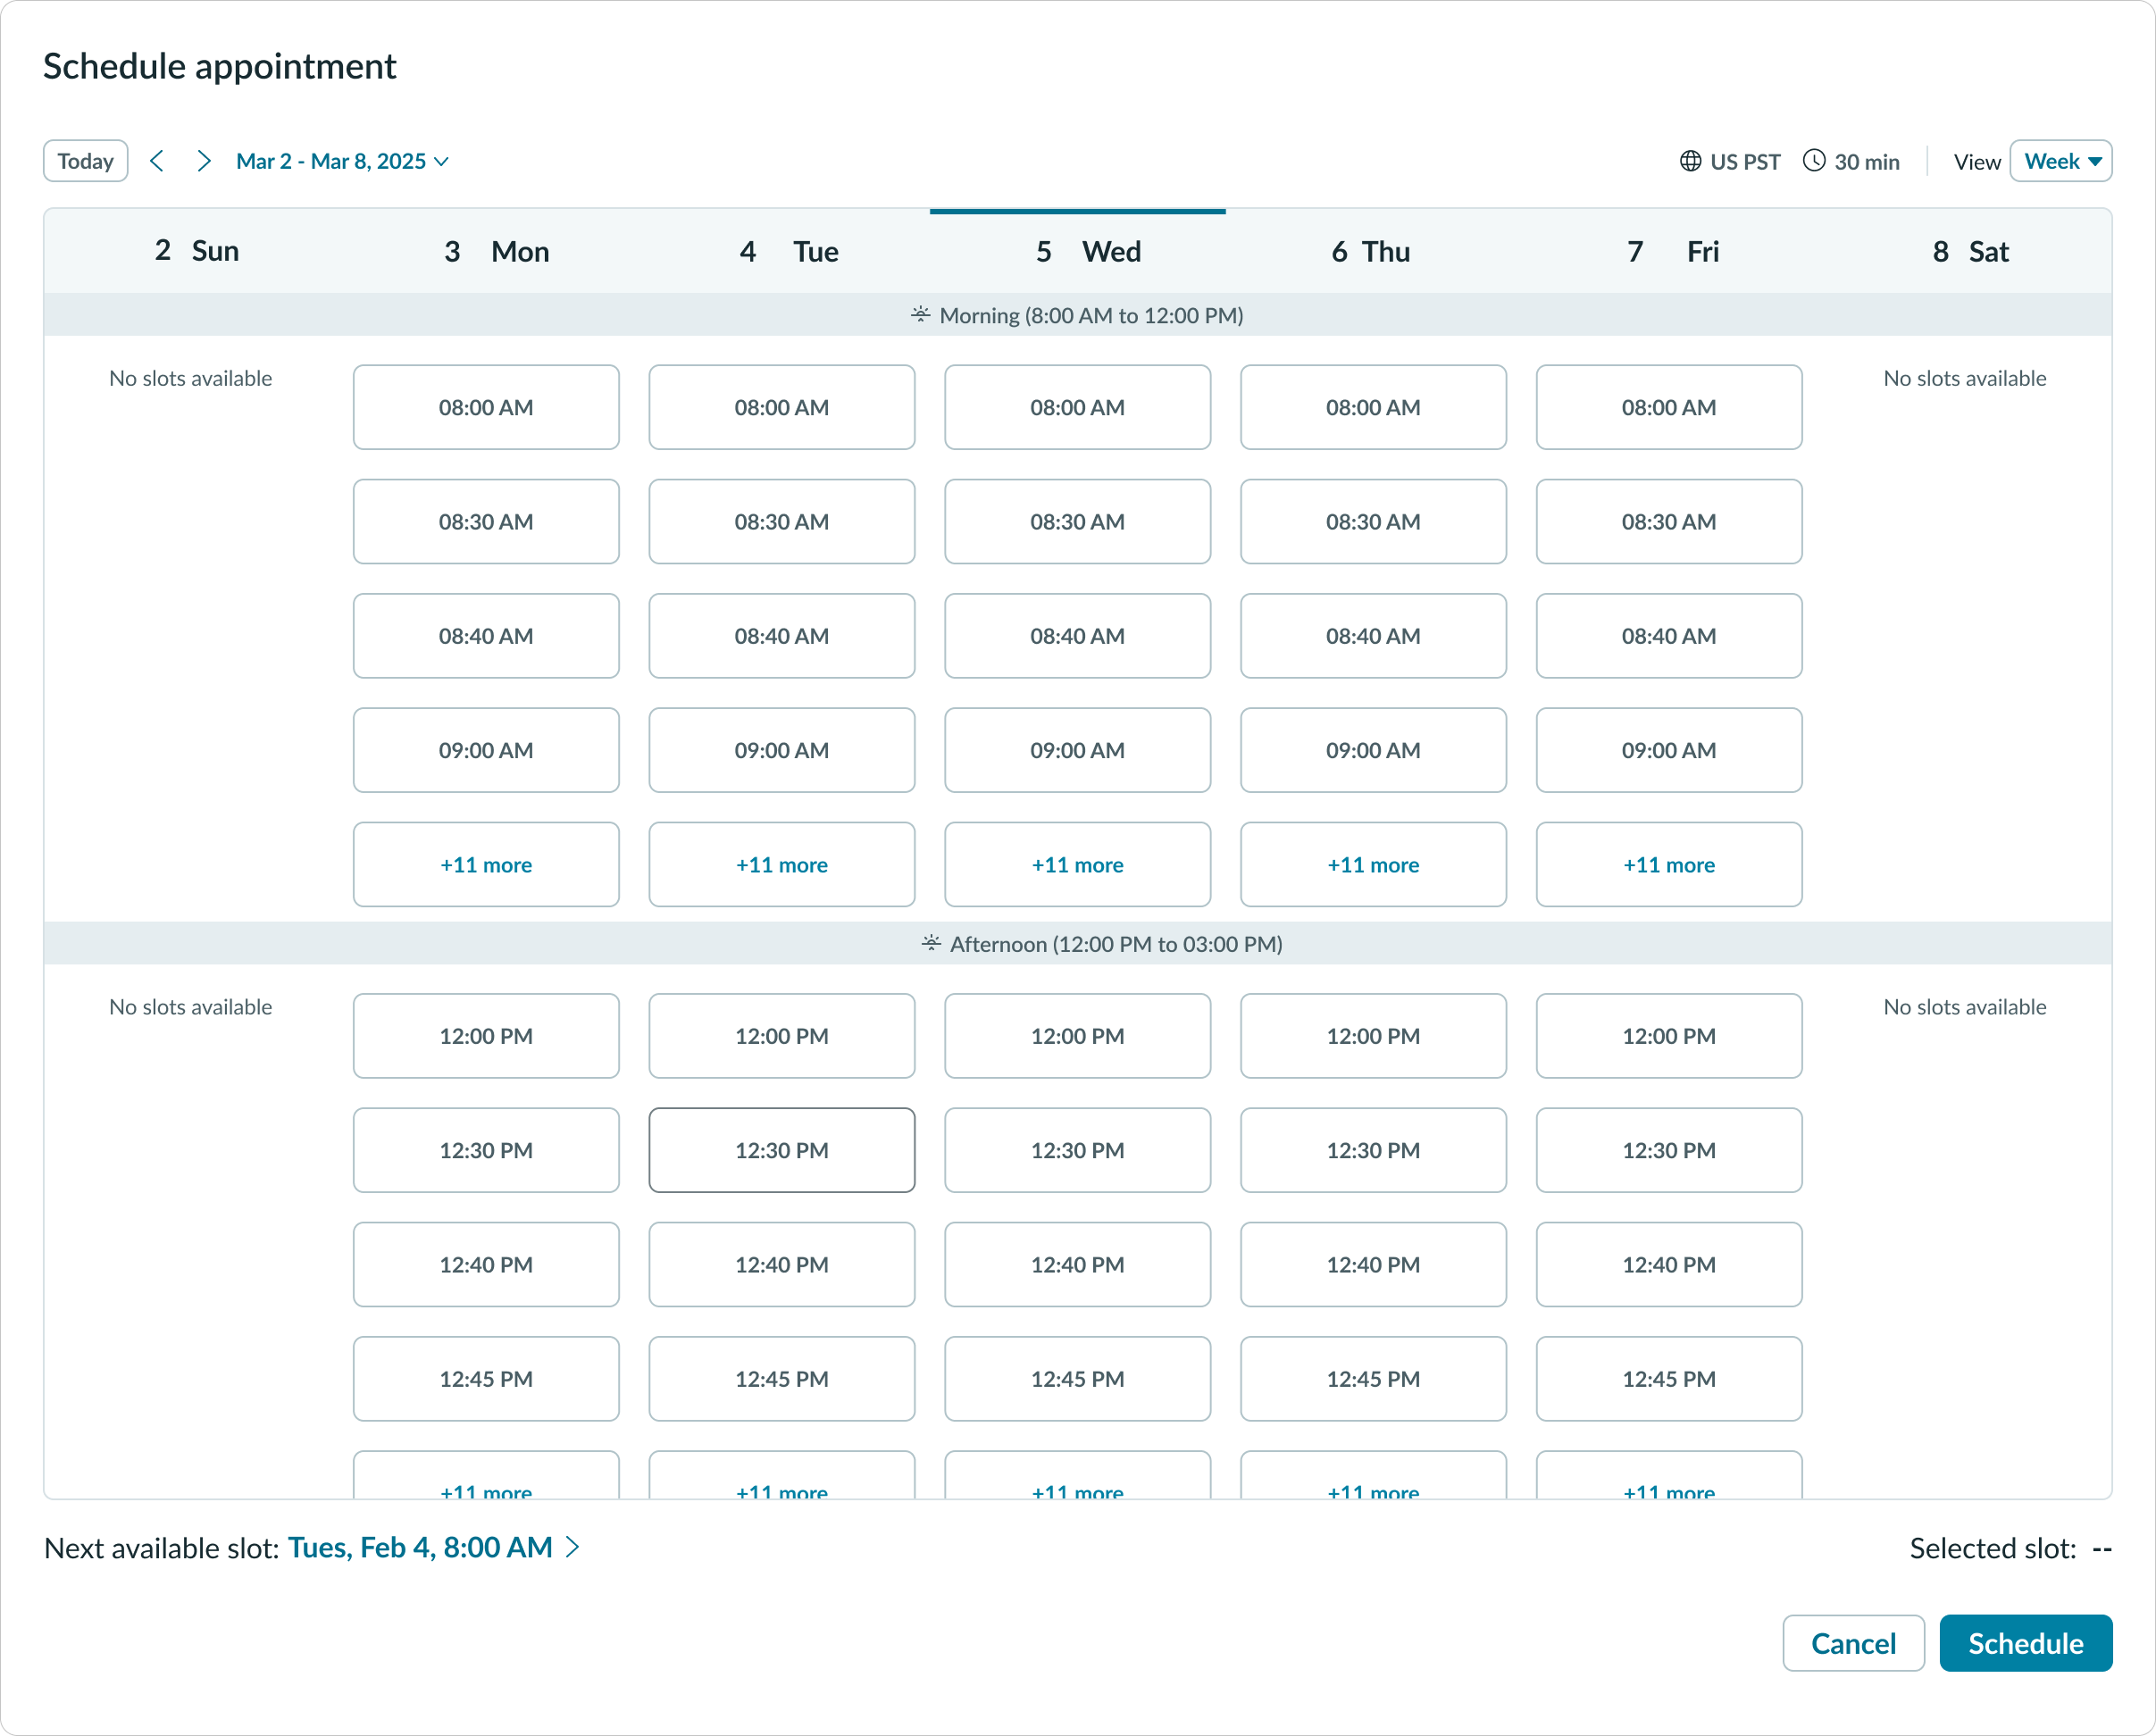2156x1736 pixels.
Task: Expand +11 more morning slots for Friday
Action: tap(1668, 865)
